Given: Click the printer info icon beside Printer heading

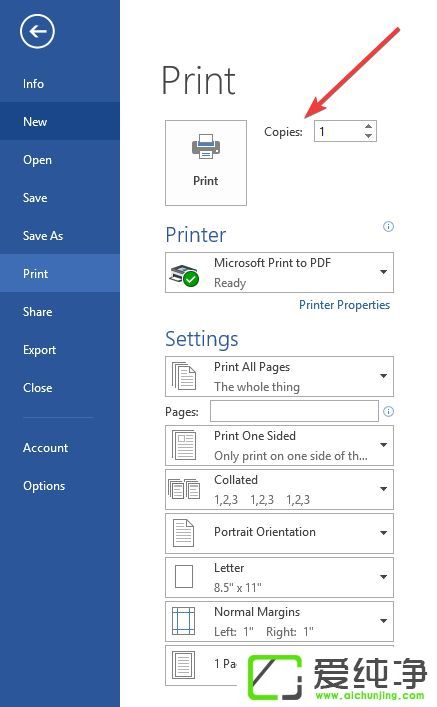Looking at the screenshot, I should click(x=388, y=226).
